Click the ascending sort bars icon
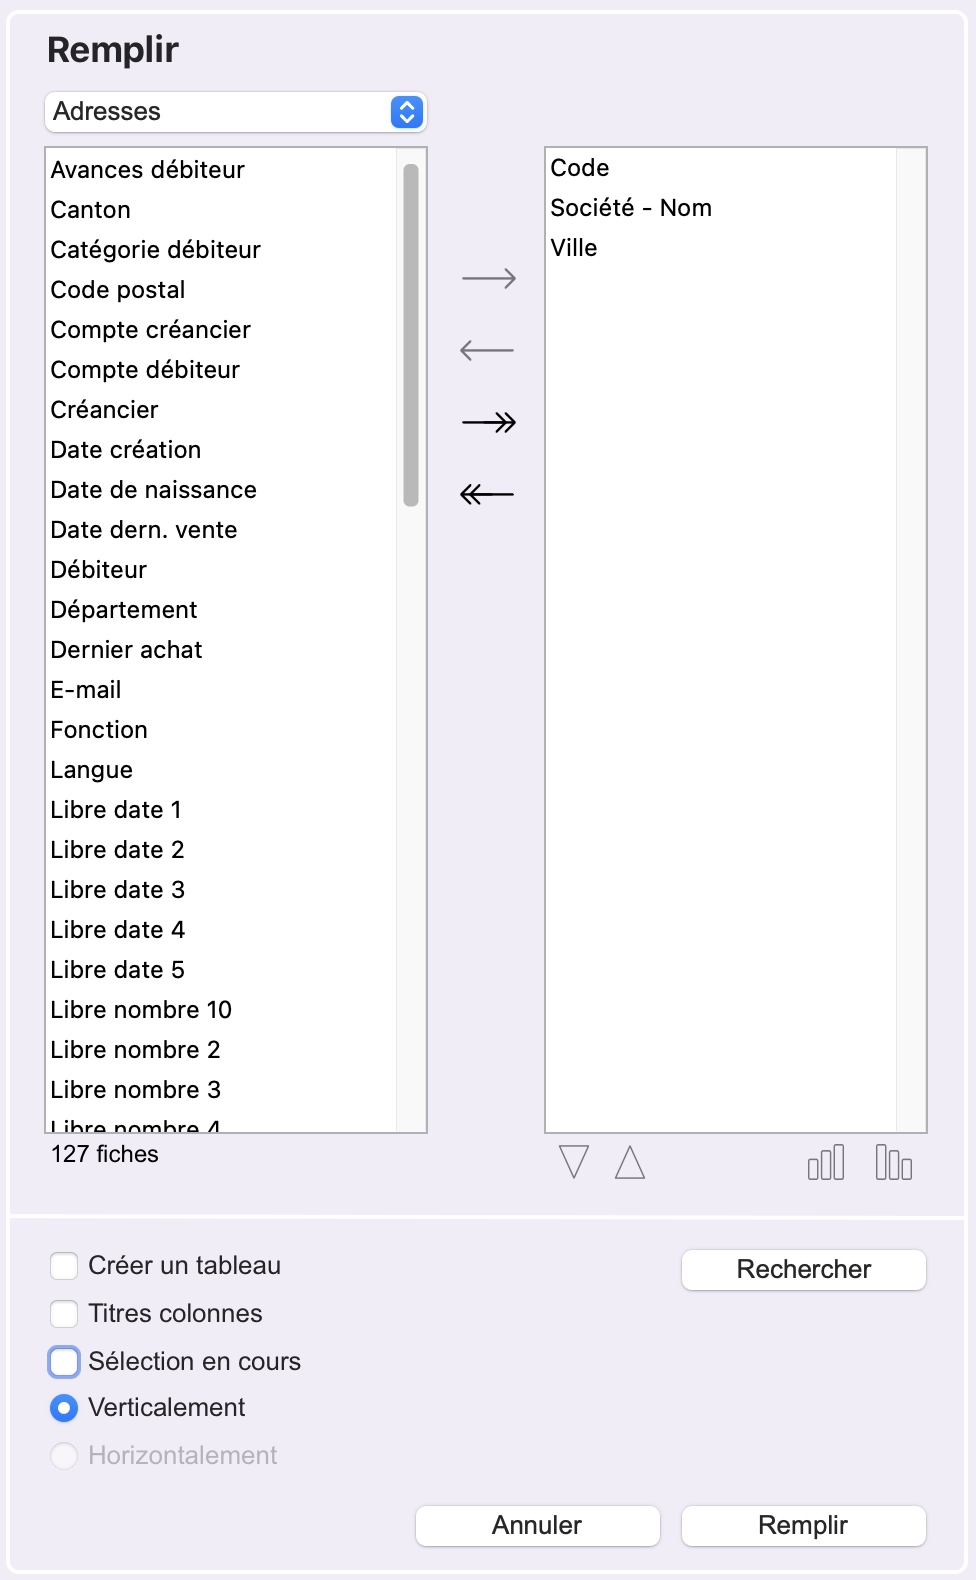Image resolution: width=976 pixels, height=1580 pixels. 826,1162
